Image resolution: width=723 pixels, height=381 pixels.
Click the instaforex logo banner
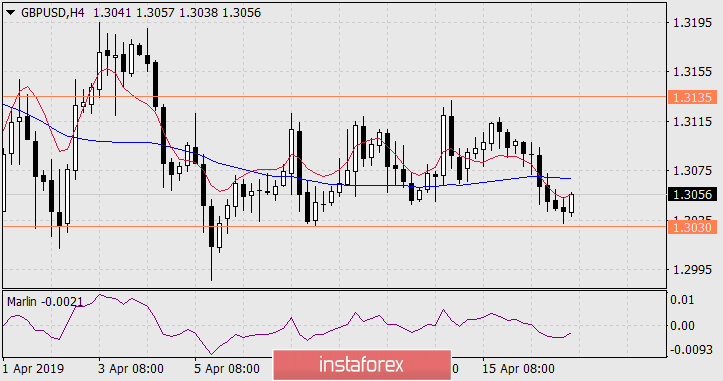(362, 365)
